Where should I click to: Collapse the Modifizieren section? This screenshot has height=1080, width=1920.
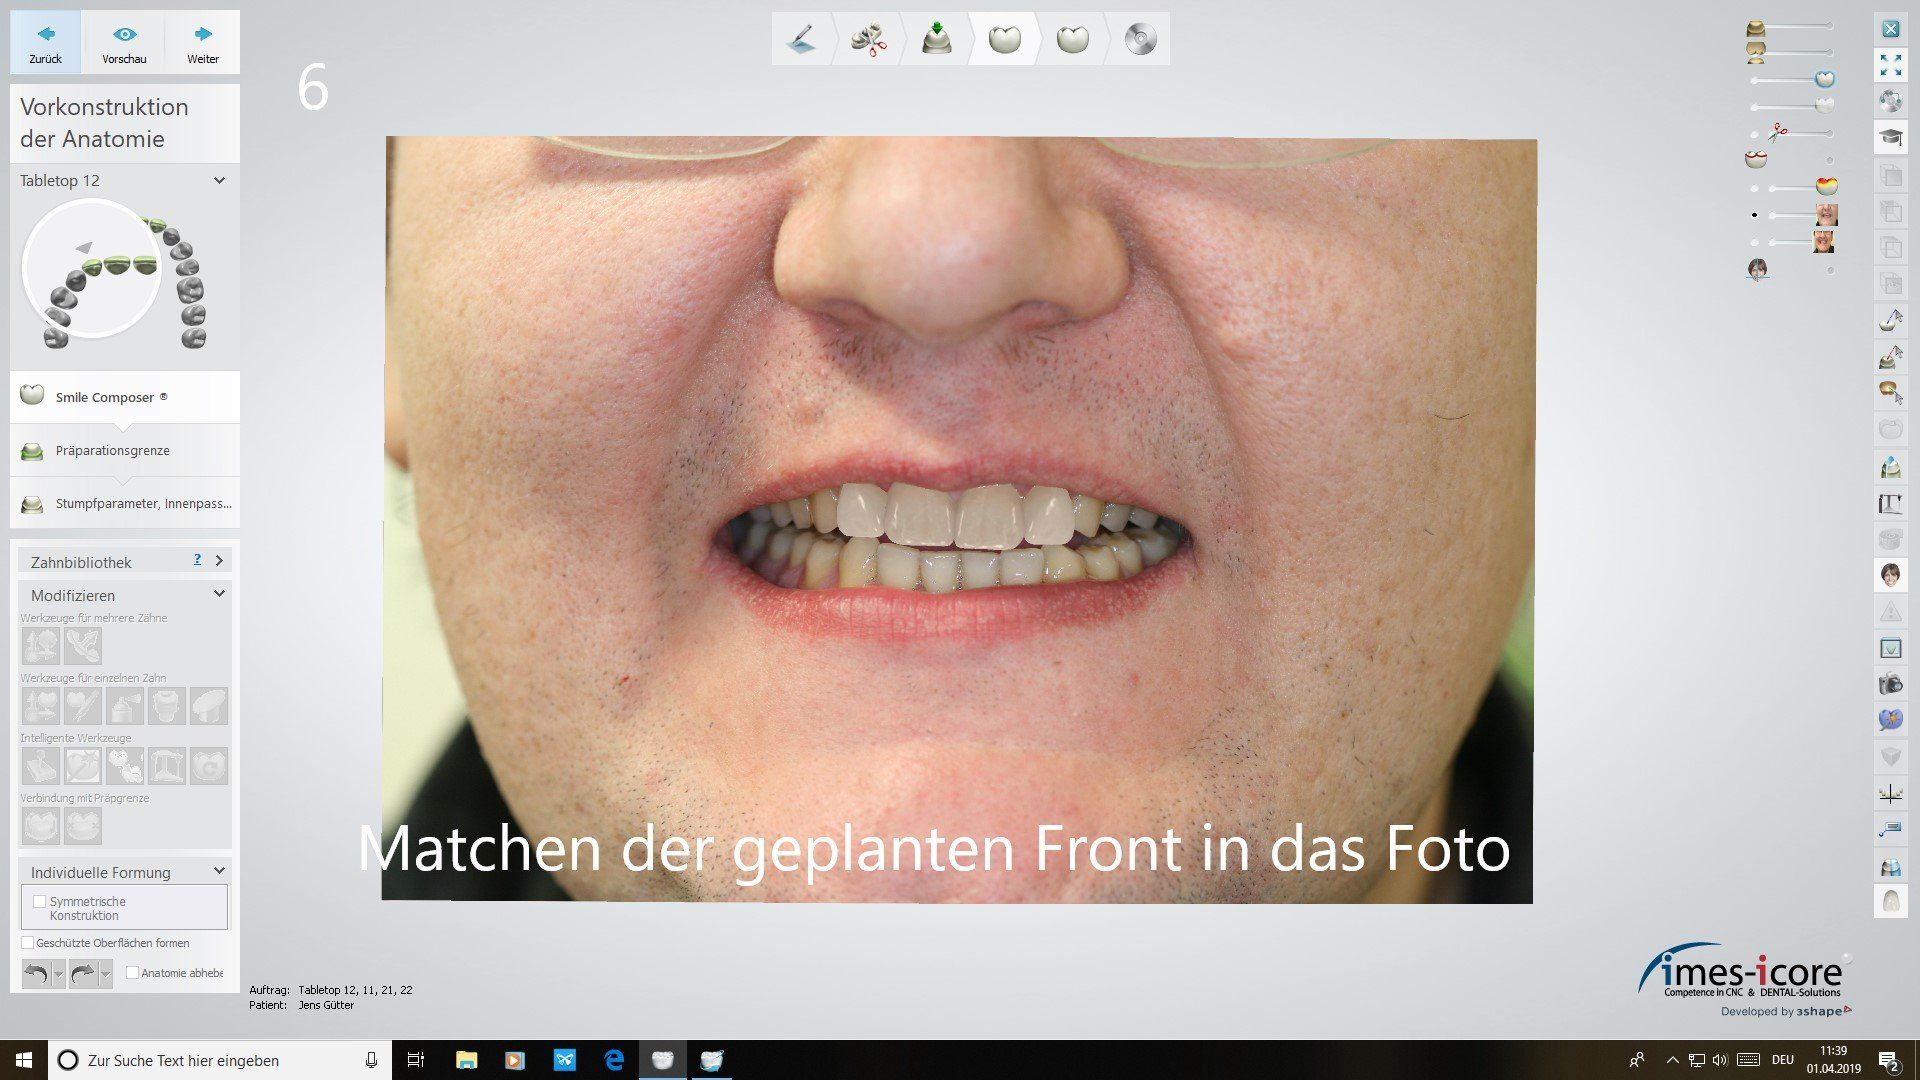[x=219, y=594]
